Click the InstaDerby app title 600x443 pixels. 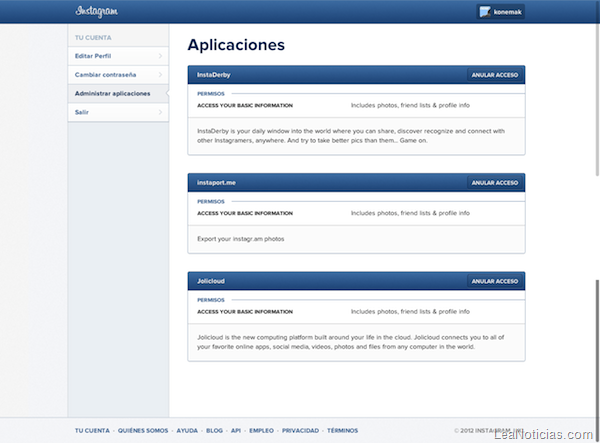point(214,75)
